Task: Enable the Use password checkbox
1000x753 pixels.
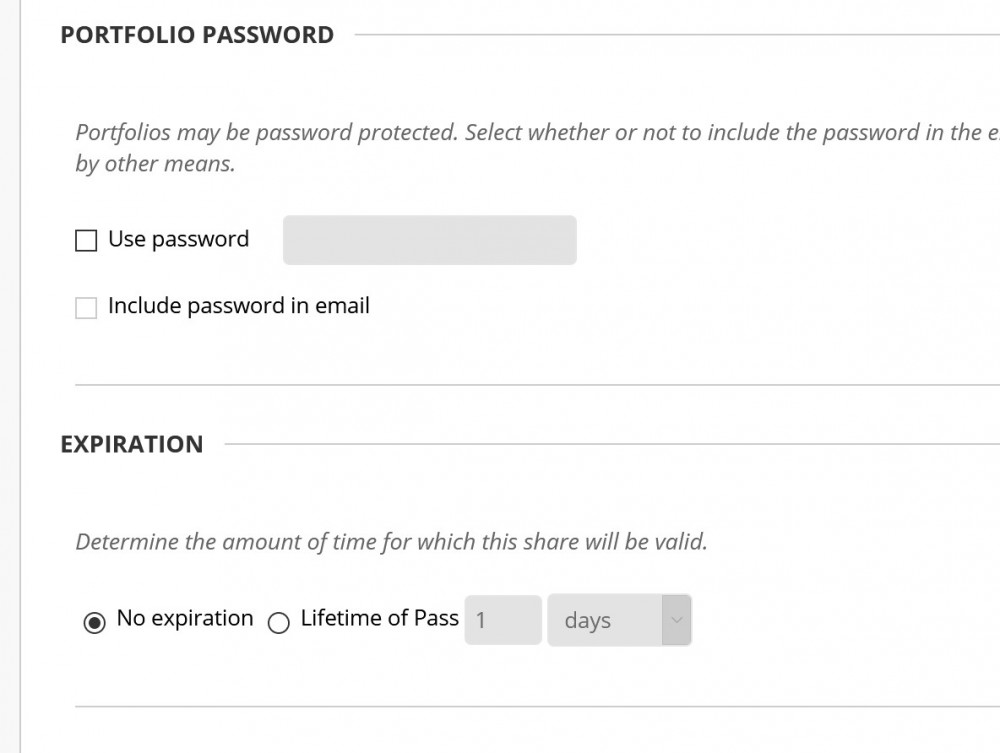Action: (x=86, y=239)
